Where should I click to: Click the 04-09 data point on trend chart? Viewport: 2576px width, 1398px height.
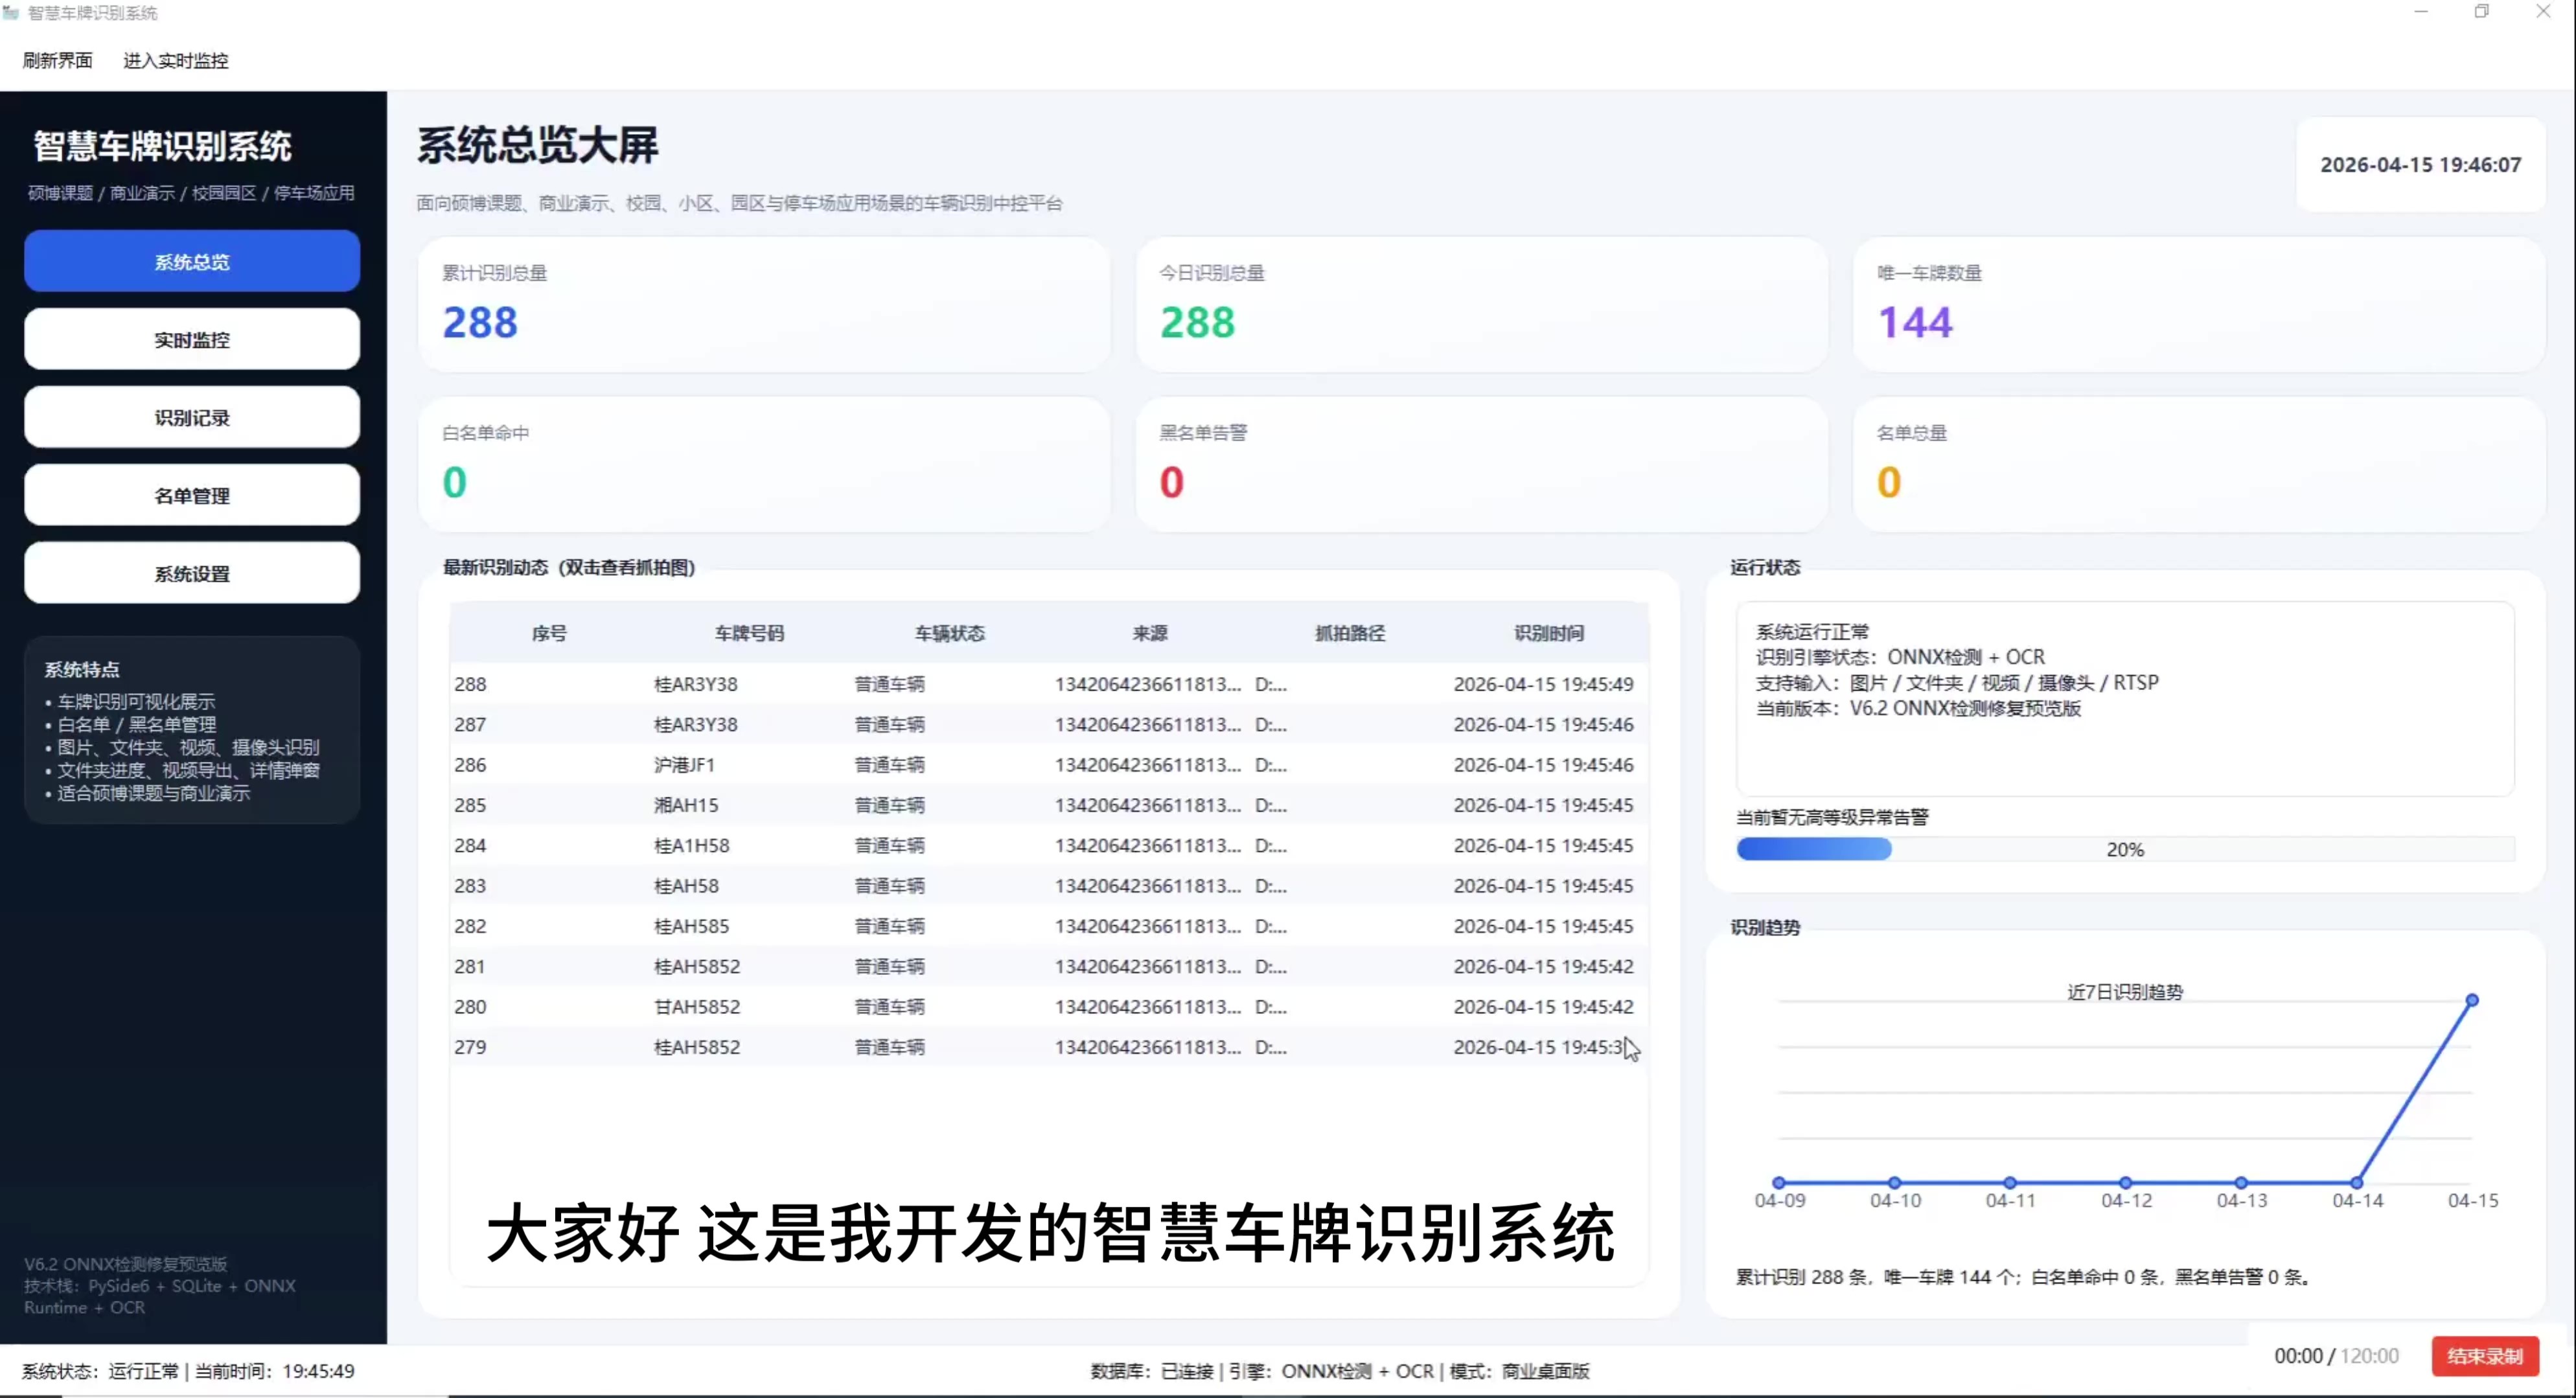[1779, 1183]
